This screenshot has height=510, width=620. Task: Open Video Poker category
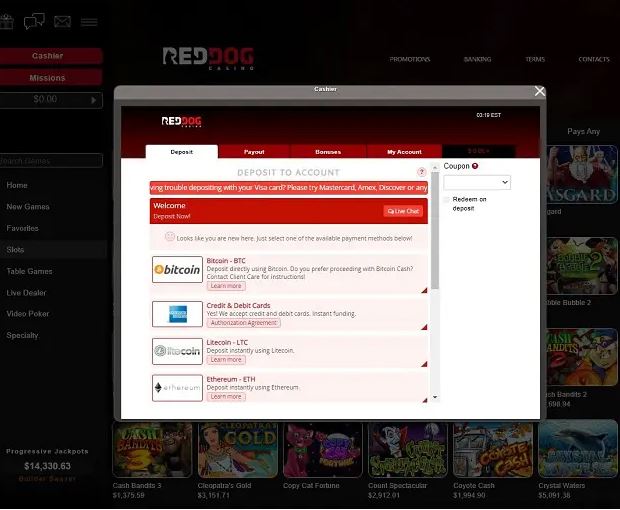pyautogui.click(x=28, y=314)
